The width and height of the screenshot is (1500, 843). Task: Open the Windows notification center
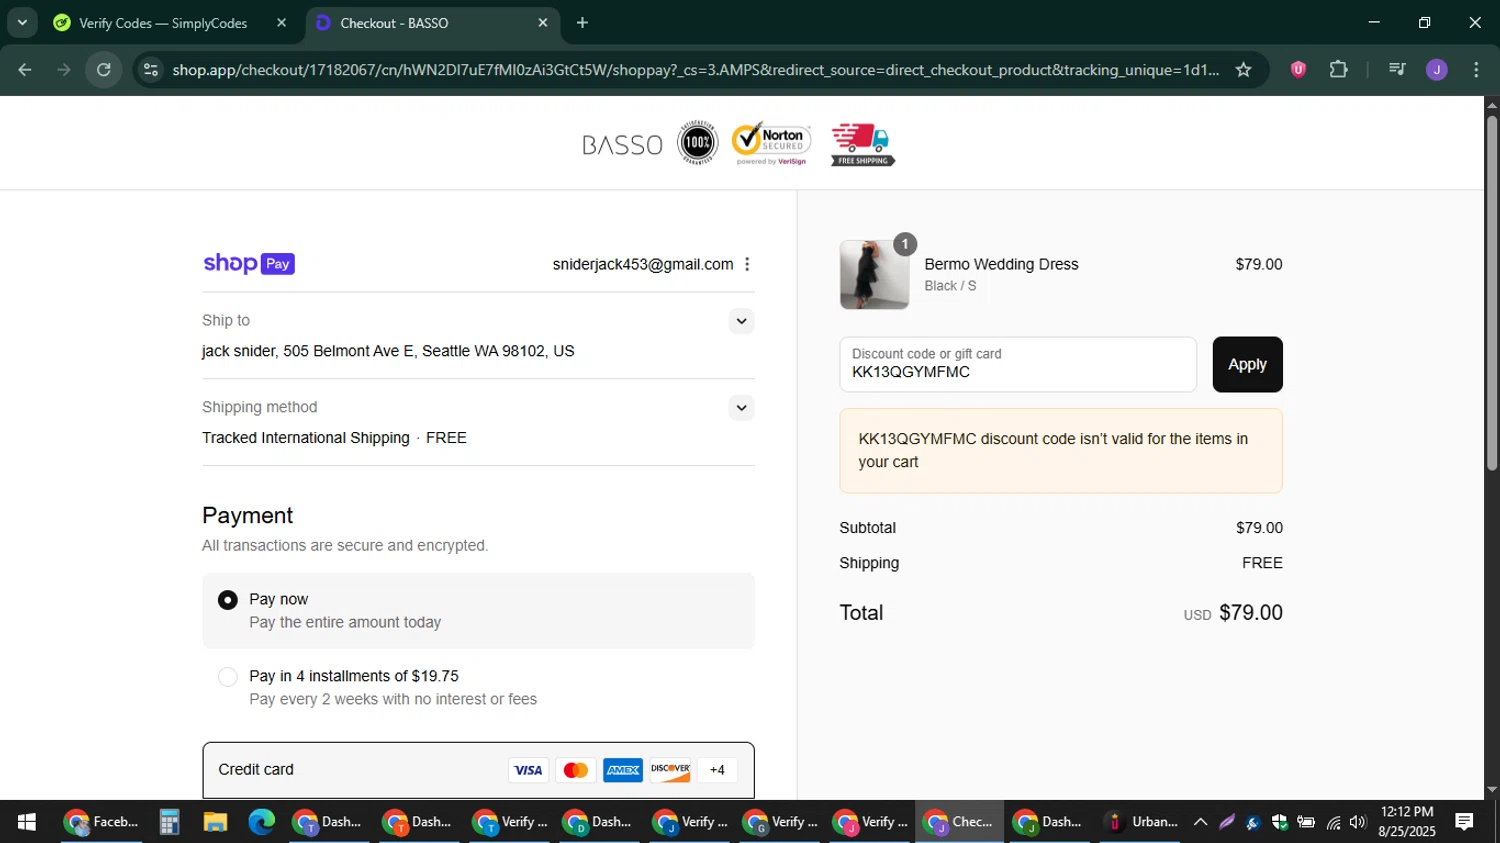click(x=1465, y=822)
